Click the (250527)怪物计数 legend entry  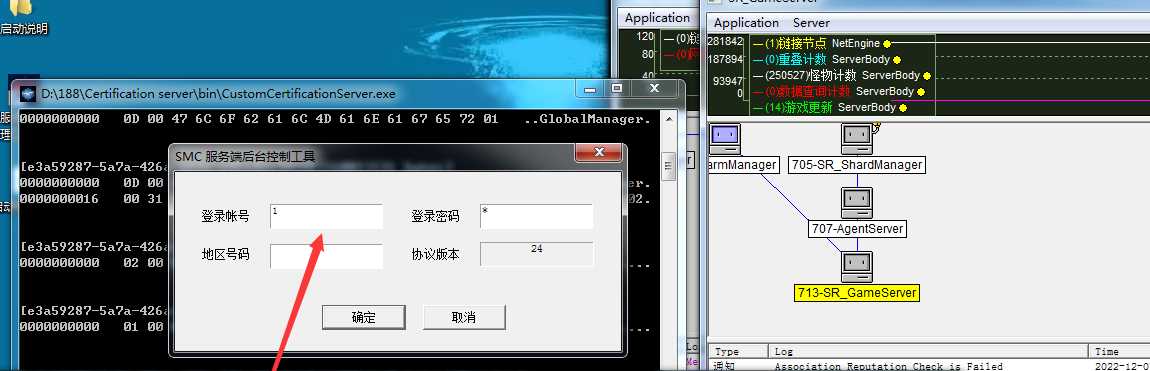tap(842, 76)
